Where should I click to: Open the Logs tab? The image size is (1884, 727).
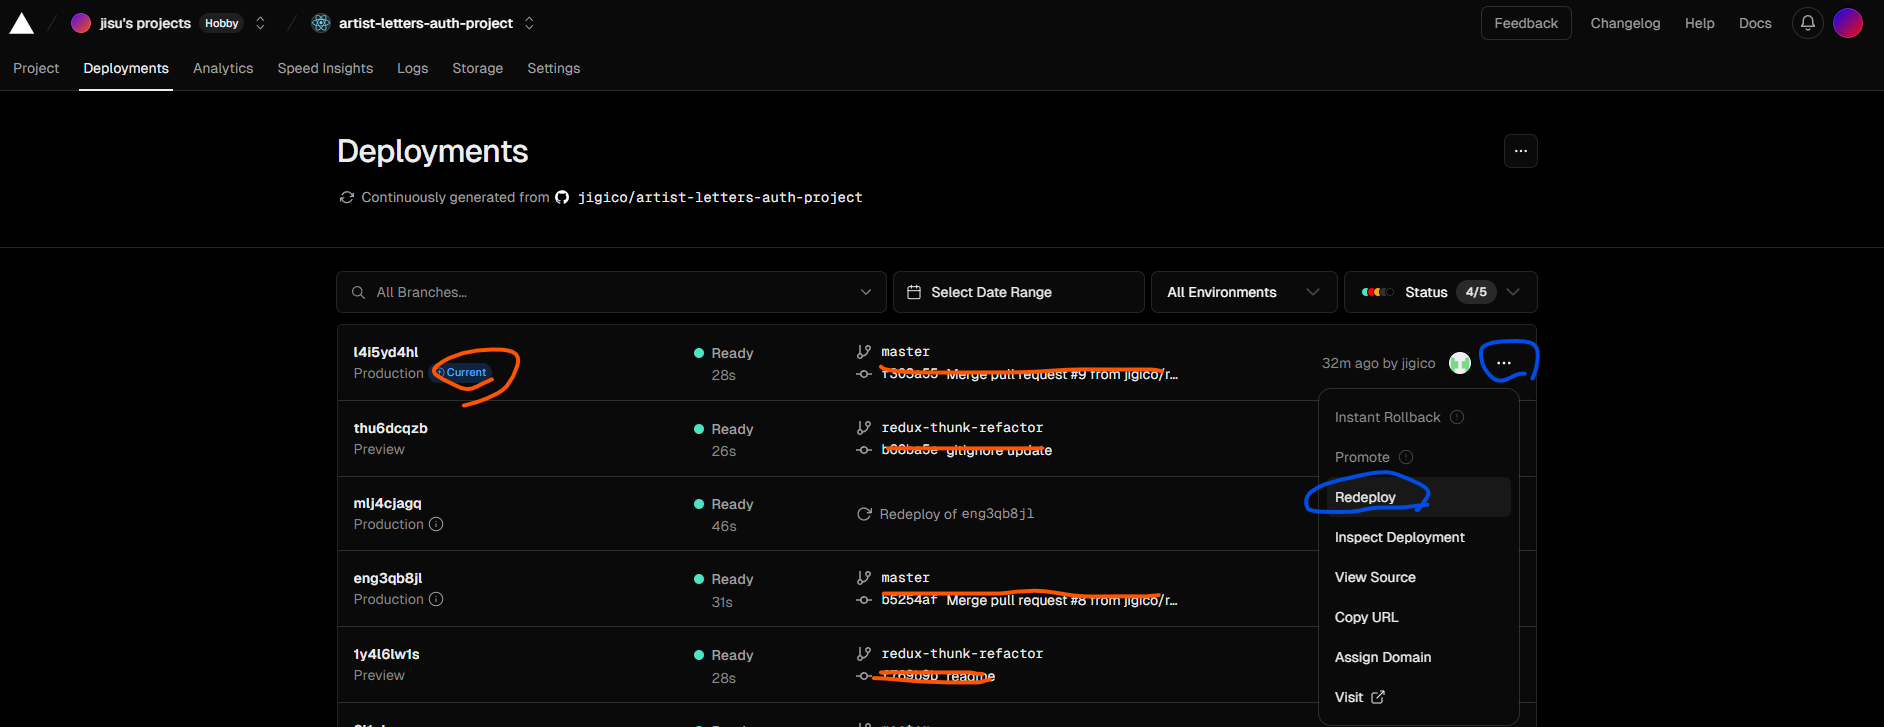(412, 68)
